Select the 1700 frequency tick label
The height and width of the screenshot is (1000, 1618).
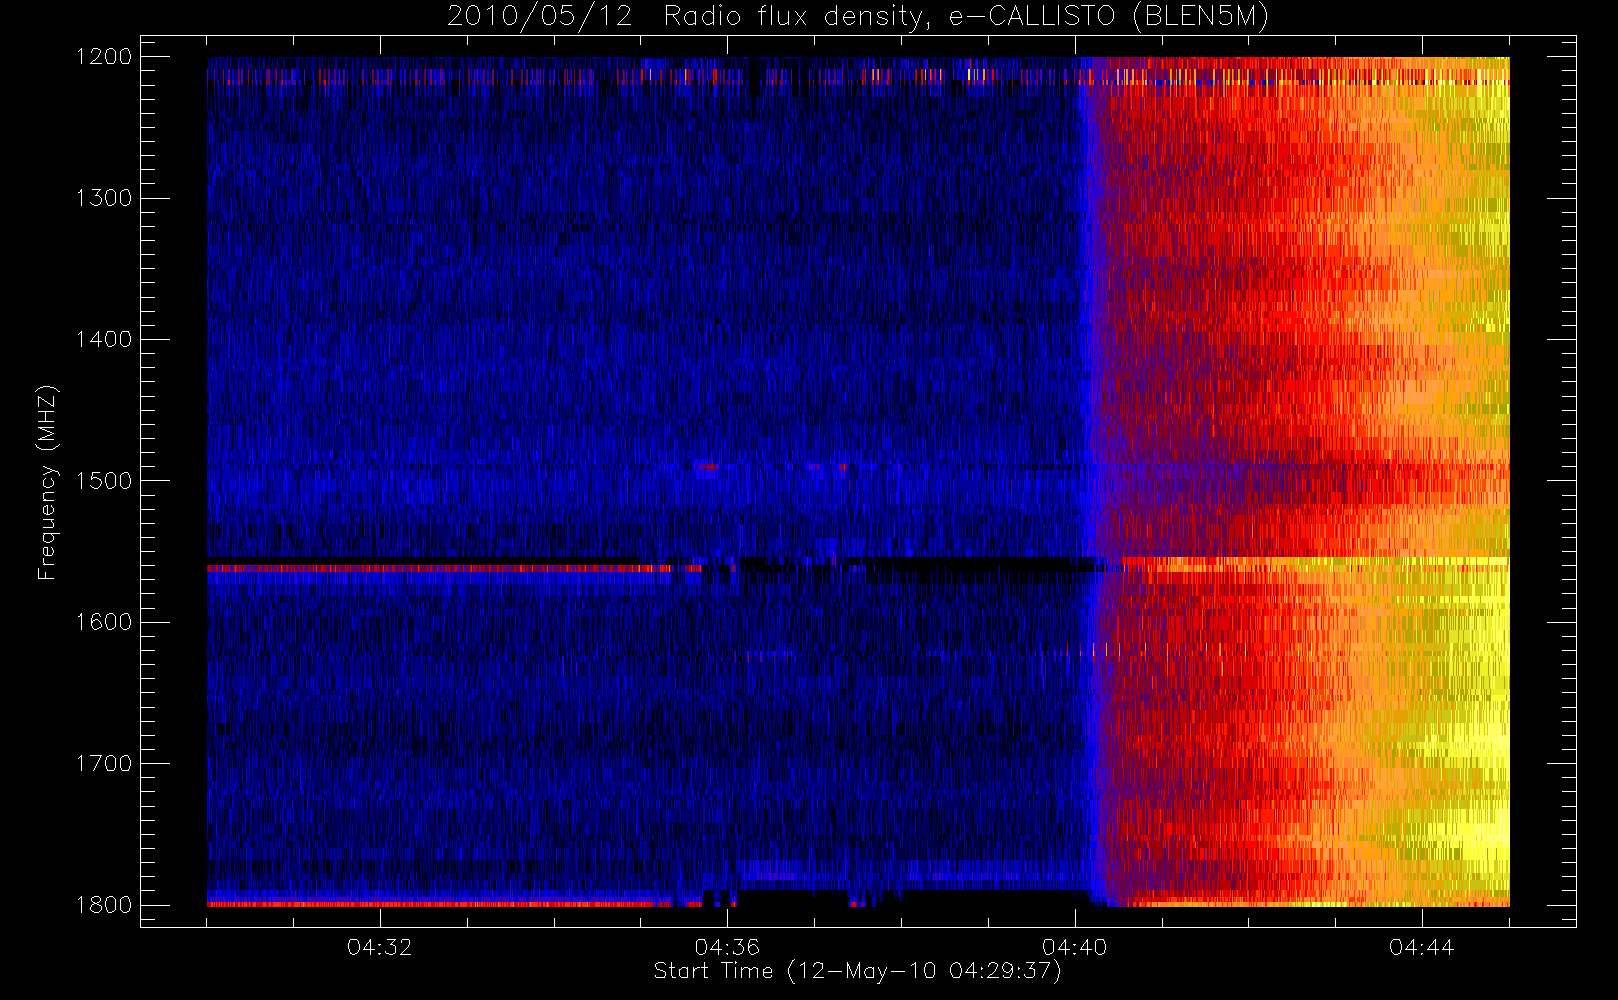tap(104, 764)
